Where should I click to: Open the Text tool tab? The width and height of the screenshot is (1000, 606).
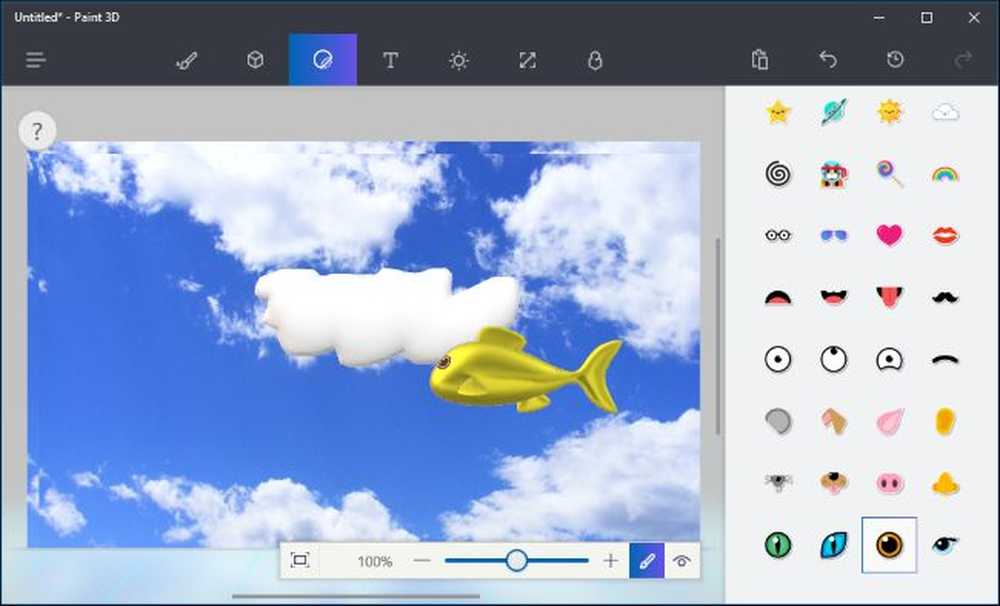(x=390, y=60)
